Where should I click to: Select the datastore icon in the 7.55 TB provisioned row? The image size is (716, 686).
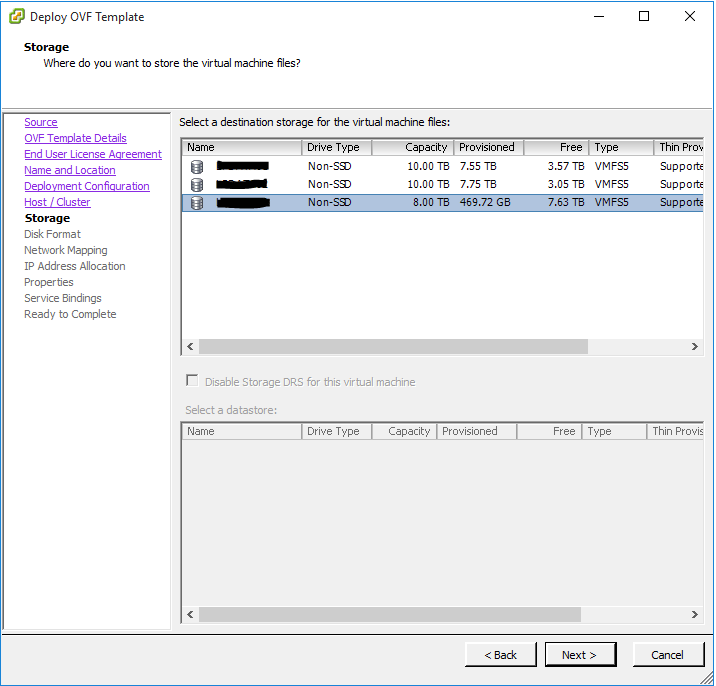pyautogui.click(x=197, y=167)
